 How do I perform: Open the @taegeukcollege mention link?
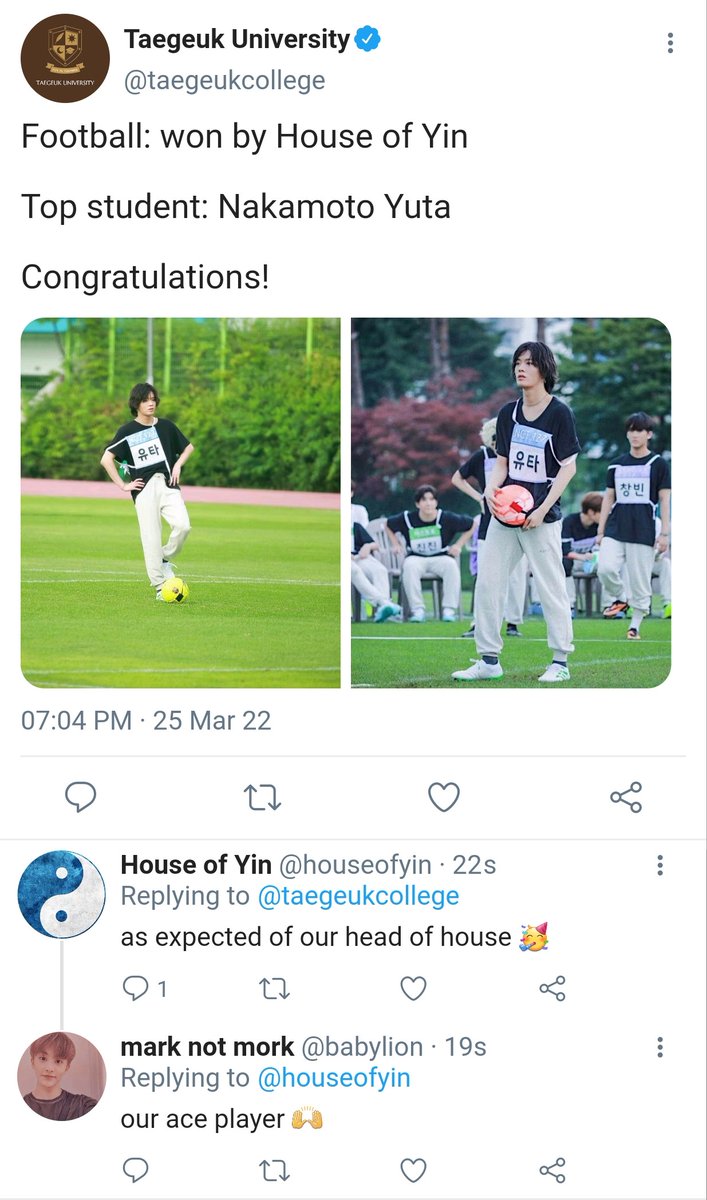pyautogui.click(x=358, y=896)
